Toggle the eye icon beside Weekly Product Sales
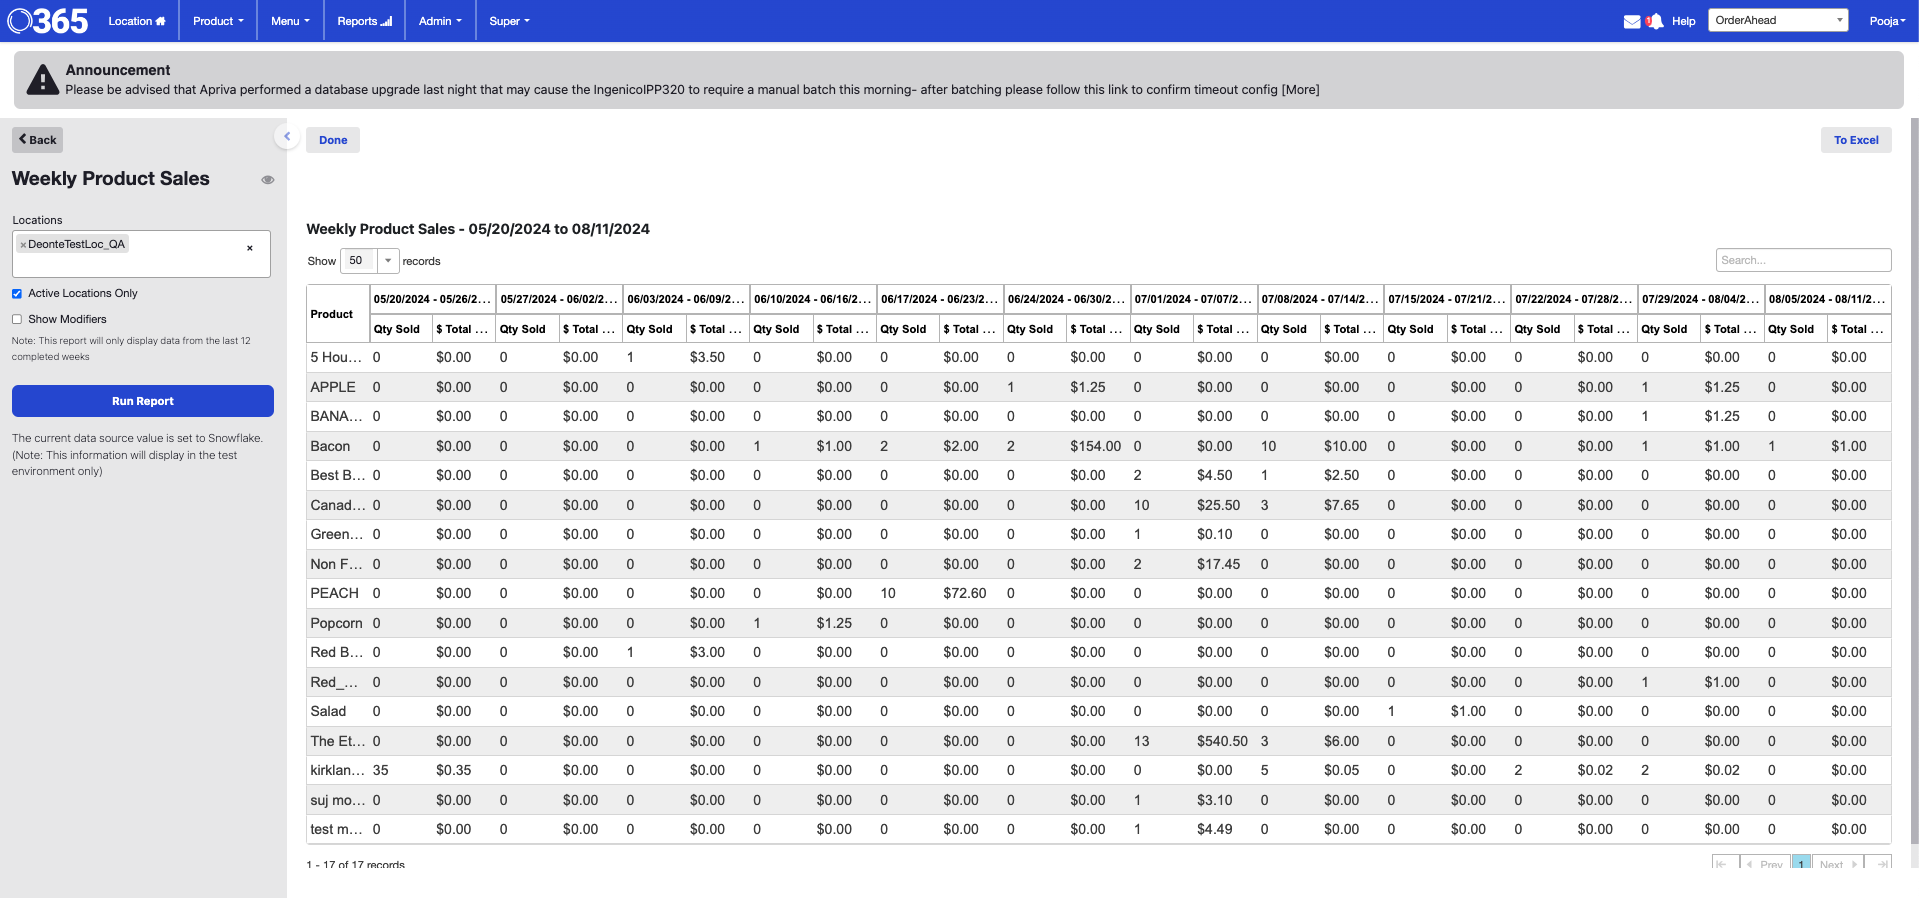This screenshot has width=1919, height=898. [x=267, y=180]
